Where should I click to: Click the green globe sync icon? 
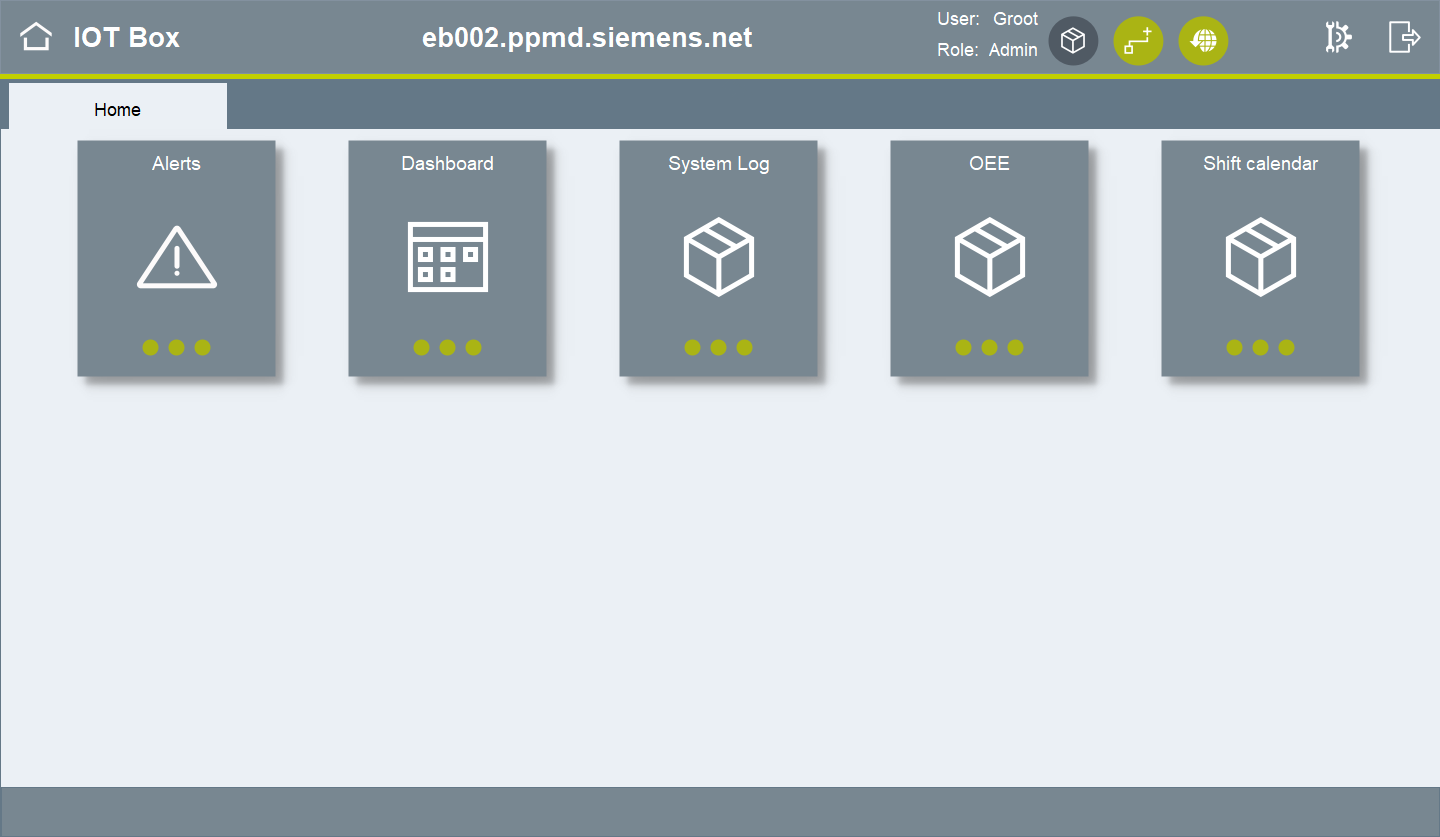tap(1203, 41)
